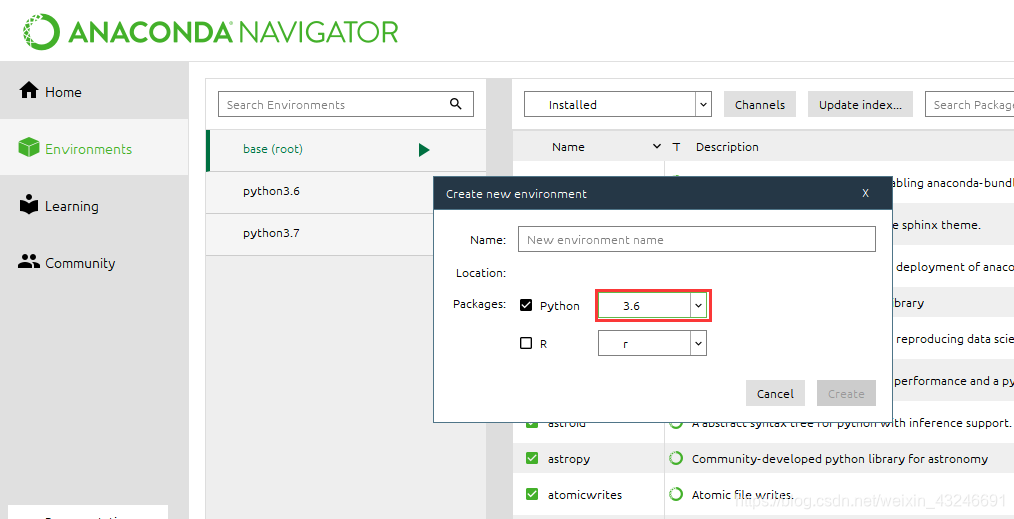
Task: Click the Atomic file writes description
Action: [742, 495]
